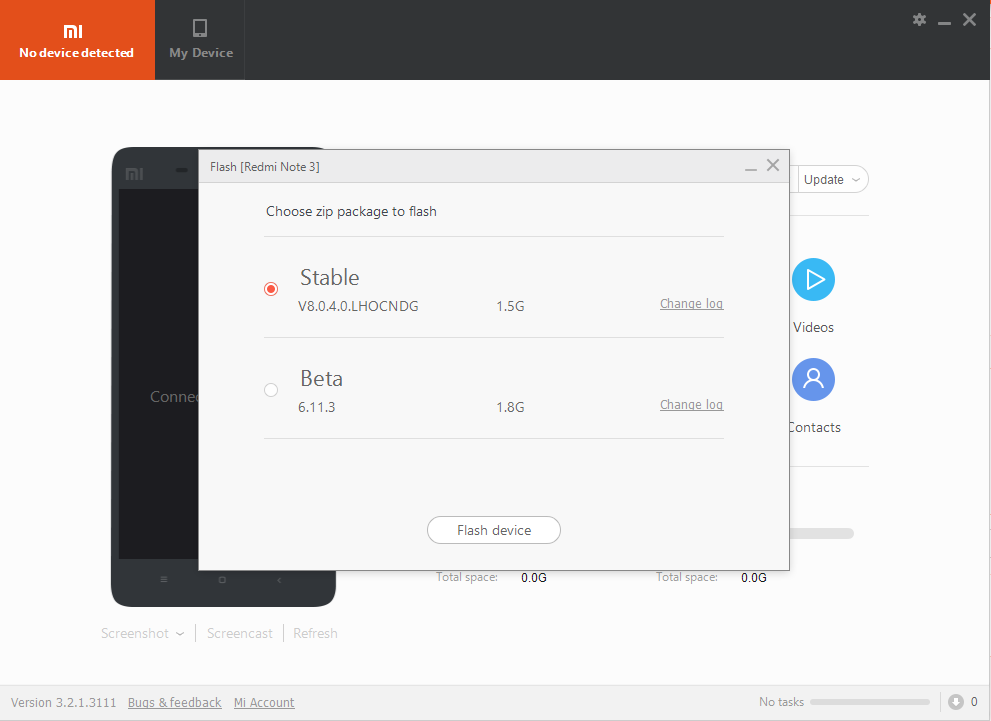
Task: Close the Flash Redmi Note 3 dialog
Action: (773, 166)
